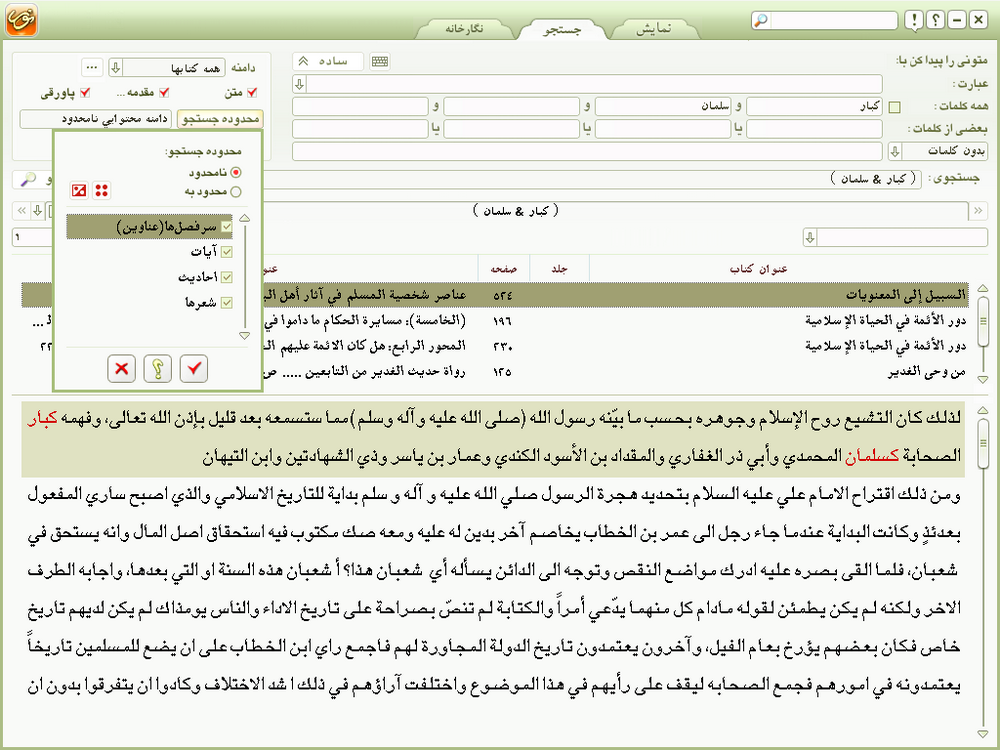Screen dimensions: 1000x750
Task: Toggle the checkbox beside همه کلمات
Action: (895, 107)
